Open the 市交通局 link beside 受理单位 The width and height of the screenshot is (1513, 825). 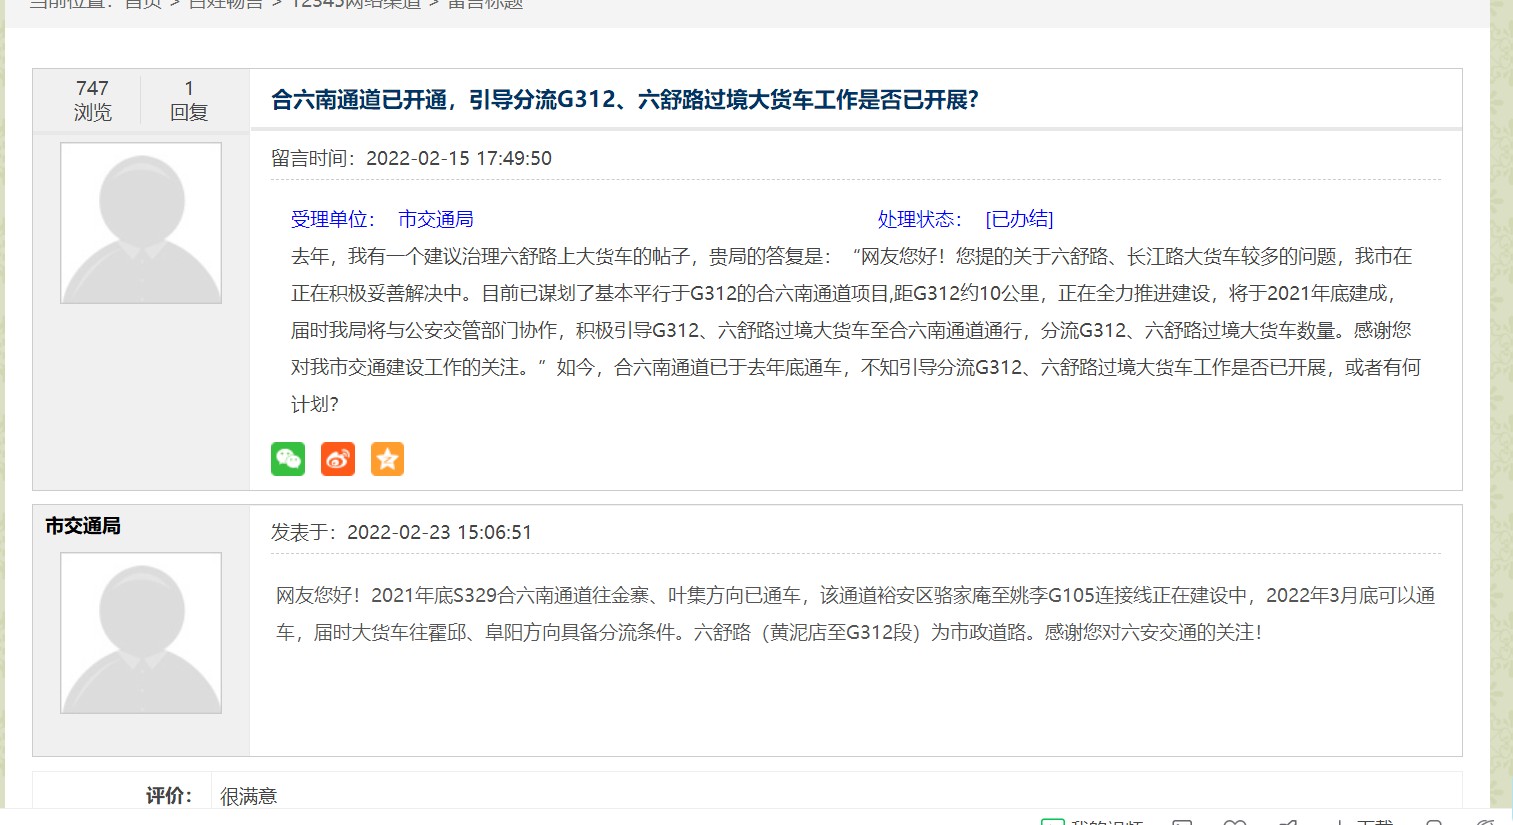click(x=435, y=219)
